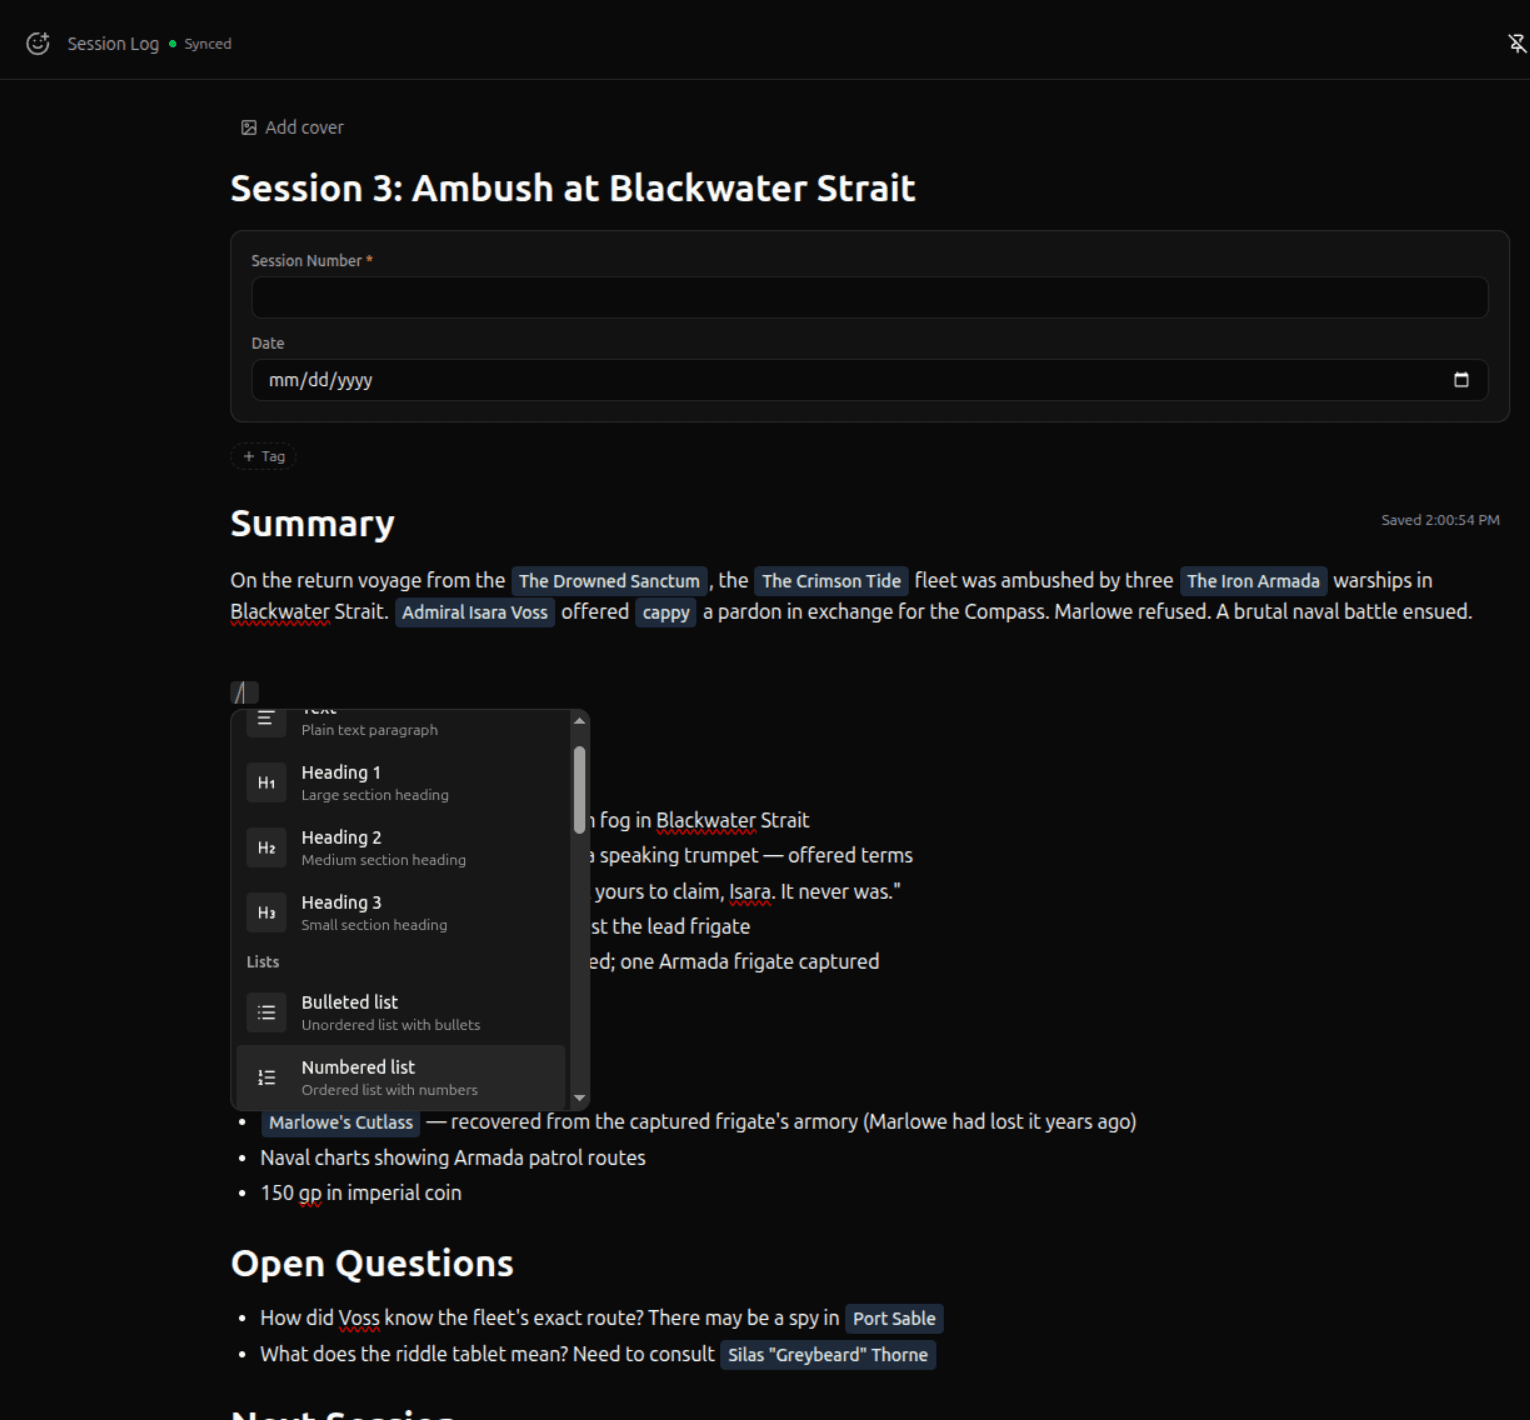Open the Admiral Isara Voss entity chip
Screen dimensions: 1530x1420
click(x=475, y=612)
